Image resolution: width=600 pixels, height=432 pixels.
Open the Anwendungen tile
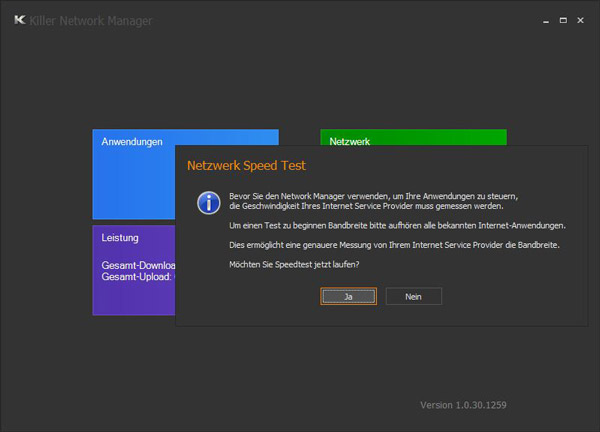(x=134, y=174)
